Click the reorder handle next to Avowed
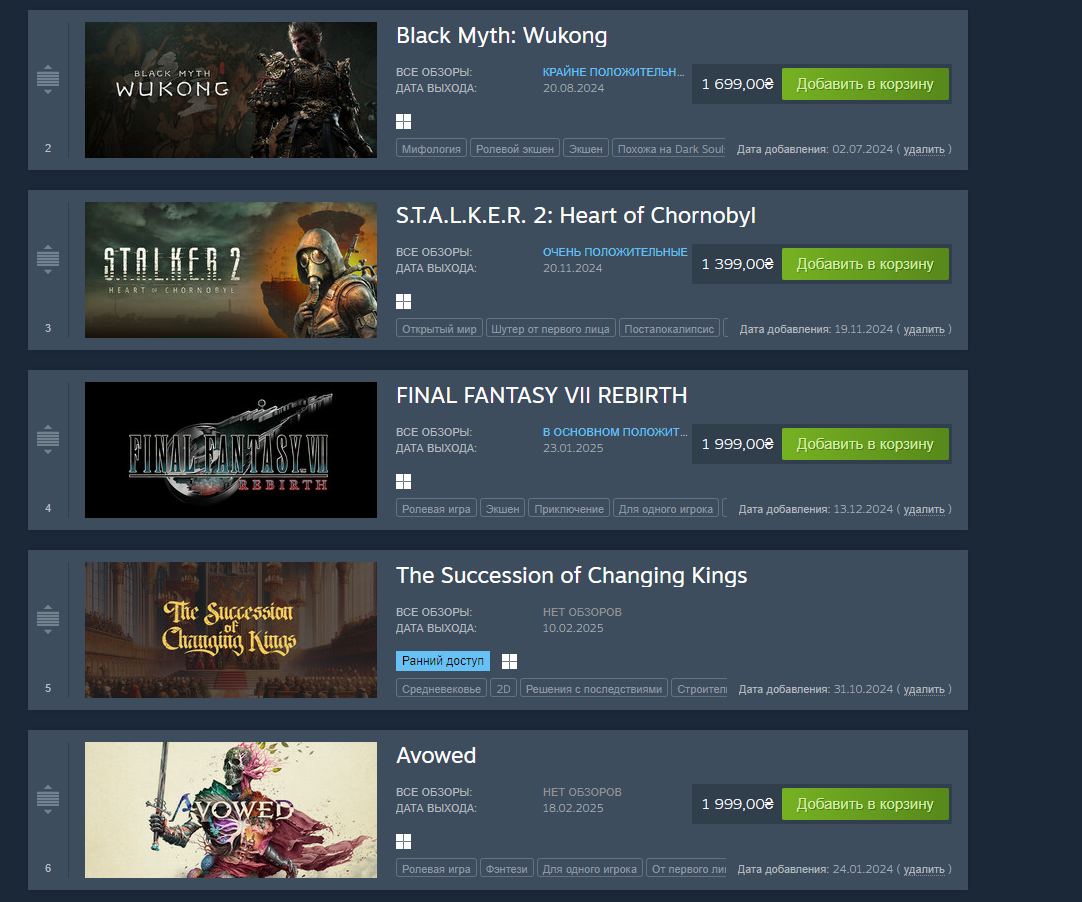Viewport: 1082px width, 902px height. coord(48,799)
